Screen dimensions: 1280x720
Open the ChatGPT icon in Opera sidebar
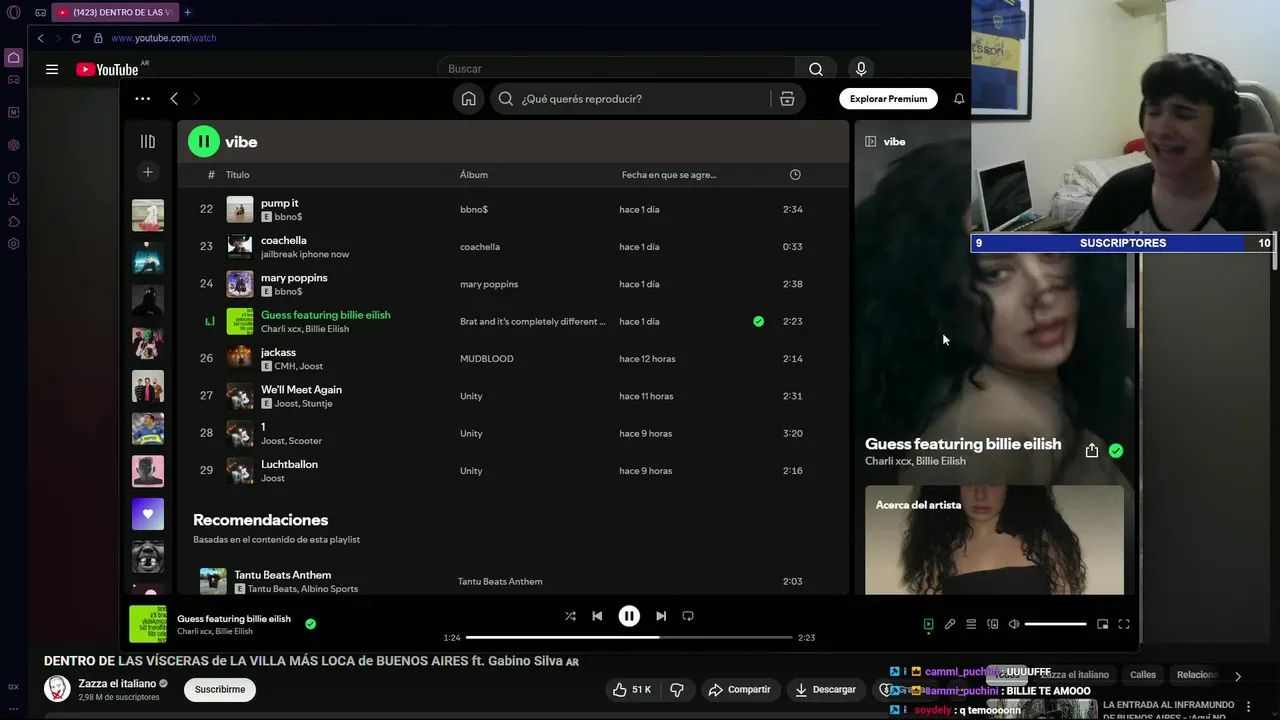[14, 145]
